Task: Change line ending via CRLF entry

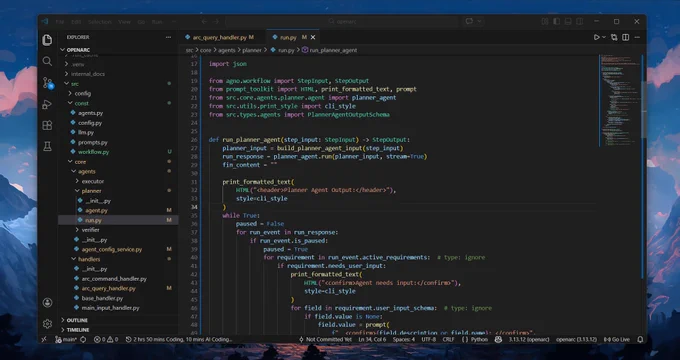Action: [448, 339]
